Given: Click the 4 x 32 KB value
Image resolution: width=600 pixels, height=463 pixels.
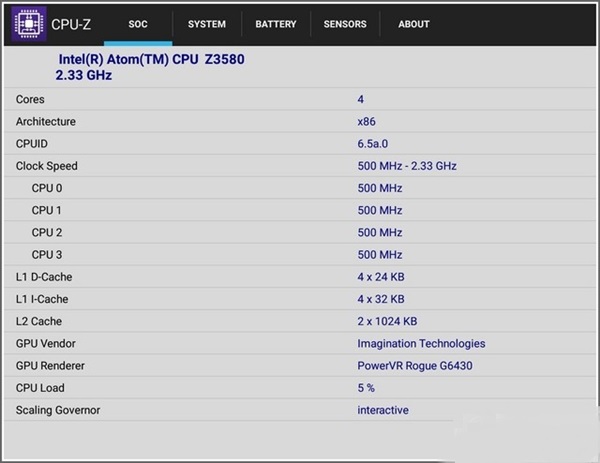Looking at the screenshot, I should pyautogui.click(x=381, y=299).
